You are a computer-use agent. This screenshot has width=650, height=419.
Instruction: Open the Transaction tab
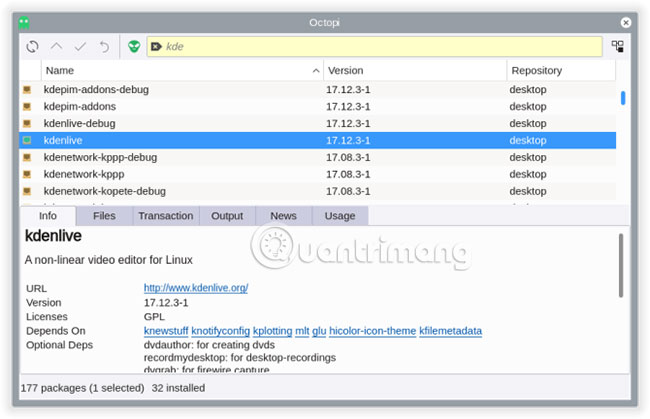click(x=166, y=216)
